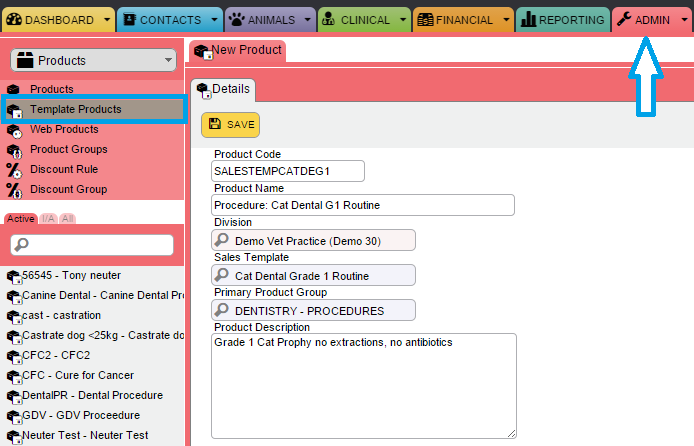Switch to the Active filter tab
The height and width of the screenshot is (446, 694).
21,219
